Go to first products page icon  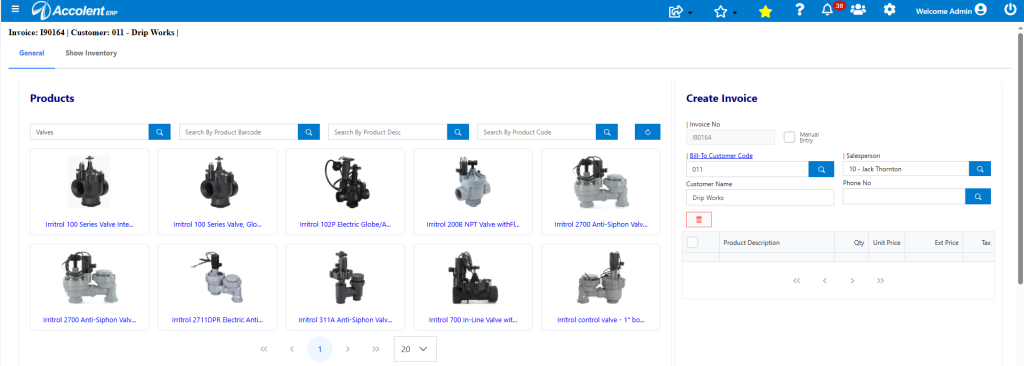pyautogui.click(x=264, y=349)
